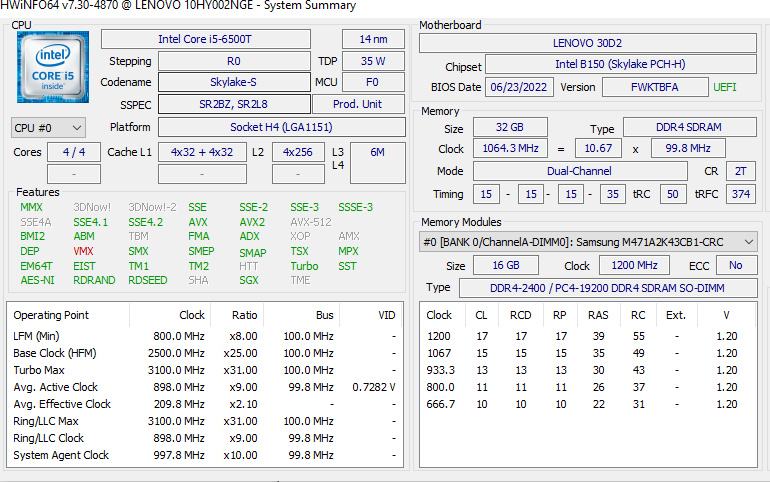Click the red VMX feature flag
770x482 pixels.
[83, 251]
